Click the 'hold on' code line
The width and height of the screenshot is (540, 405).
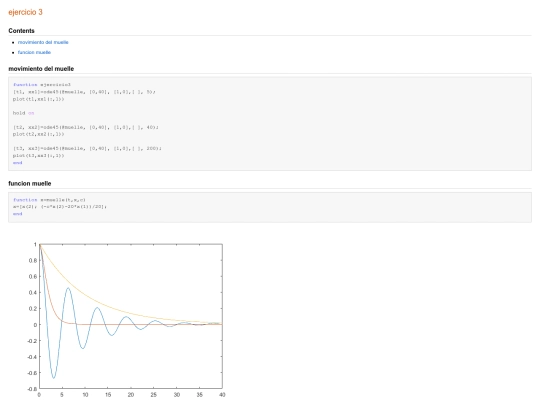pos(23,113)
